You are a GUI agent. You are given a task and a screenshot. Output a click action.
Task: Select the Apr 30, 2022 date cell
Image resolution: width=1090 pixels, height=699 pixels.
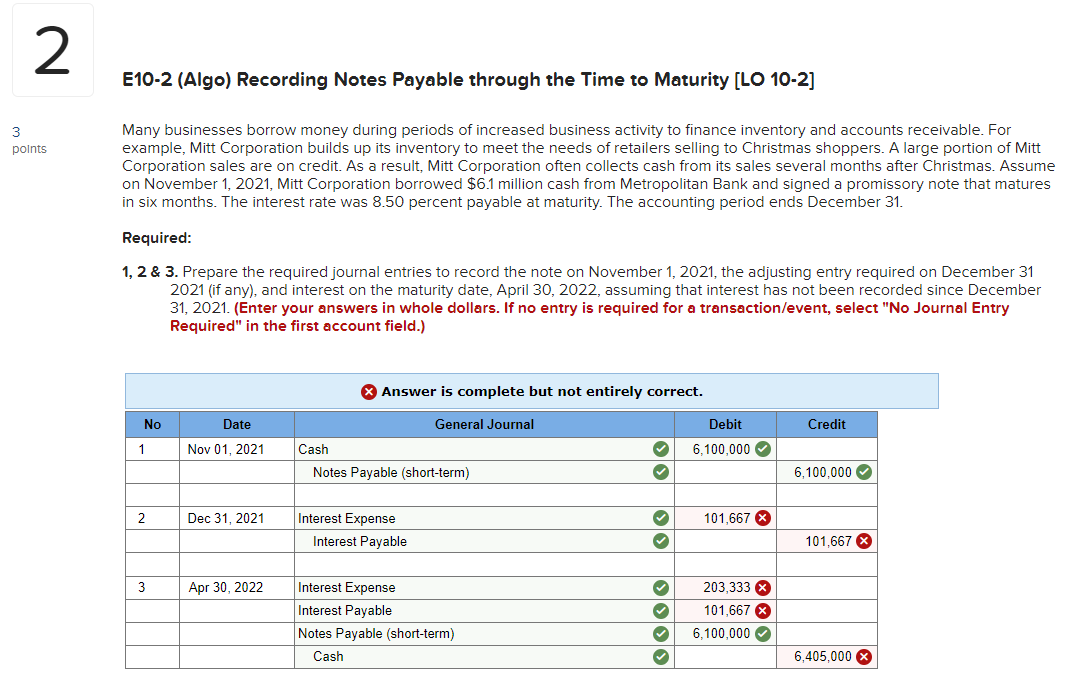[236, 588]
